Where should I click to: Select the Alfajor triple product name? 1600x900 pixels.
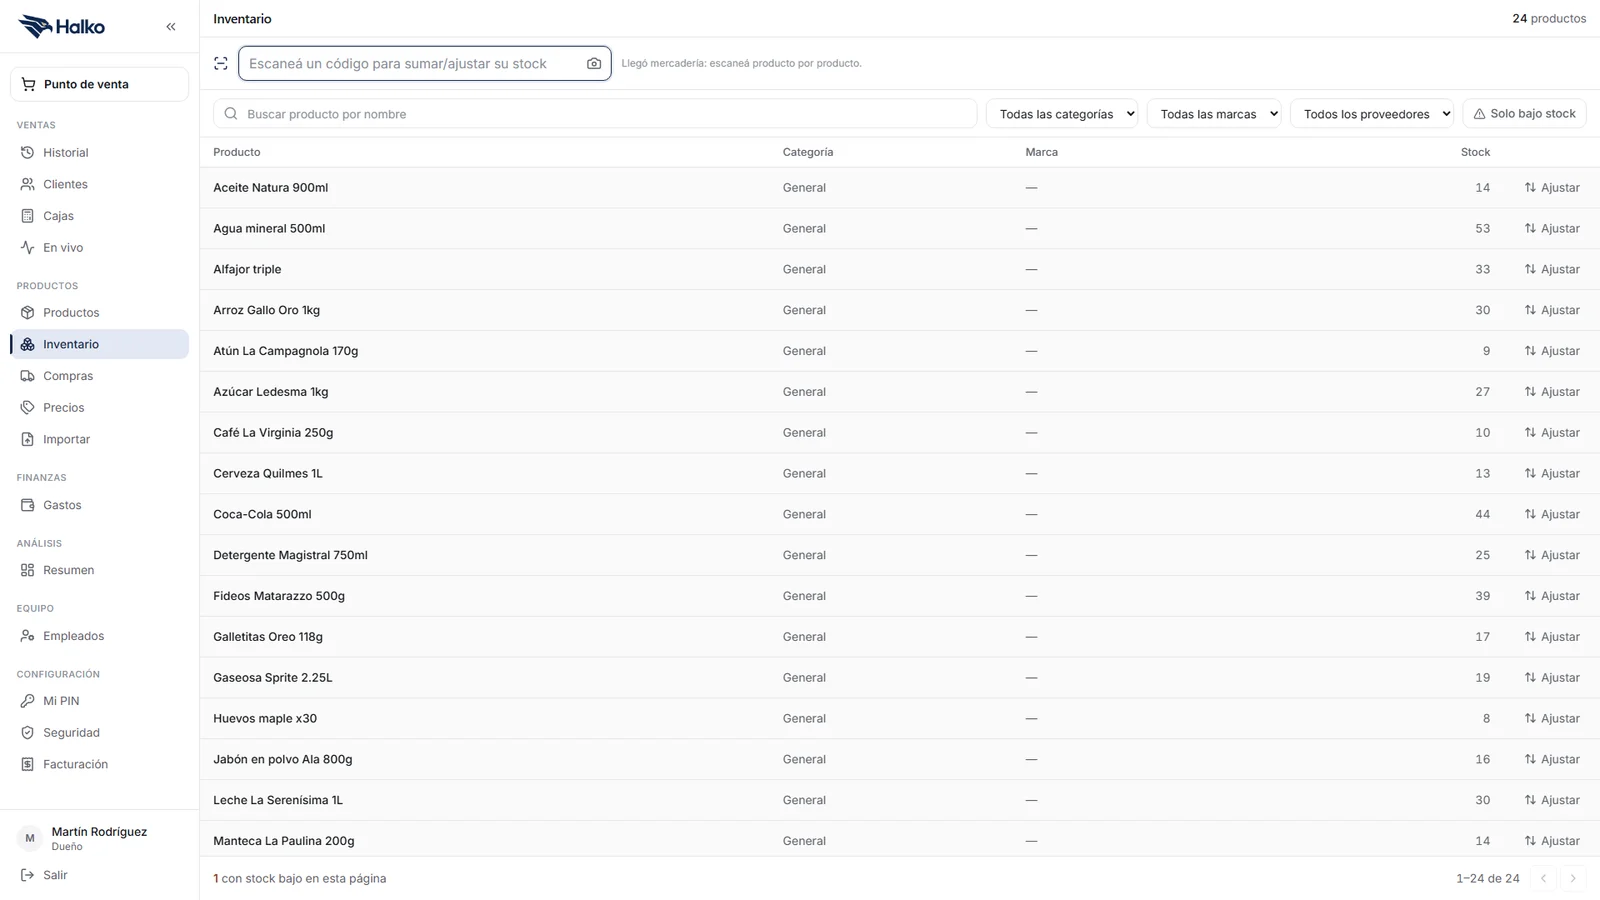[x=247, y=269]
